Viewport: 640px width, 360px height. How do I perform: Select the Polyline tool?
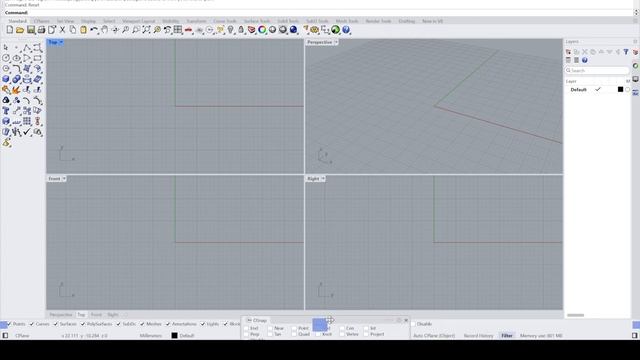coord(27,48)
